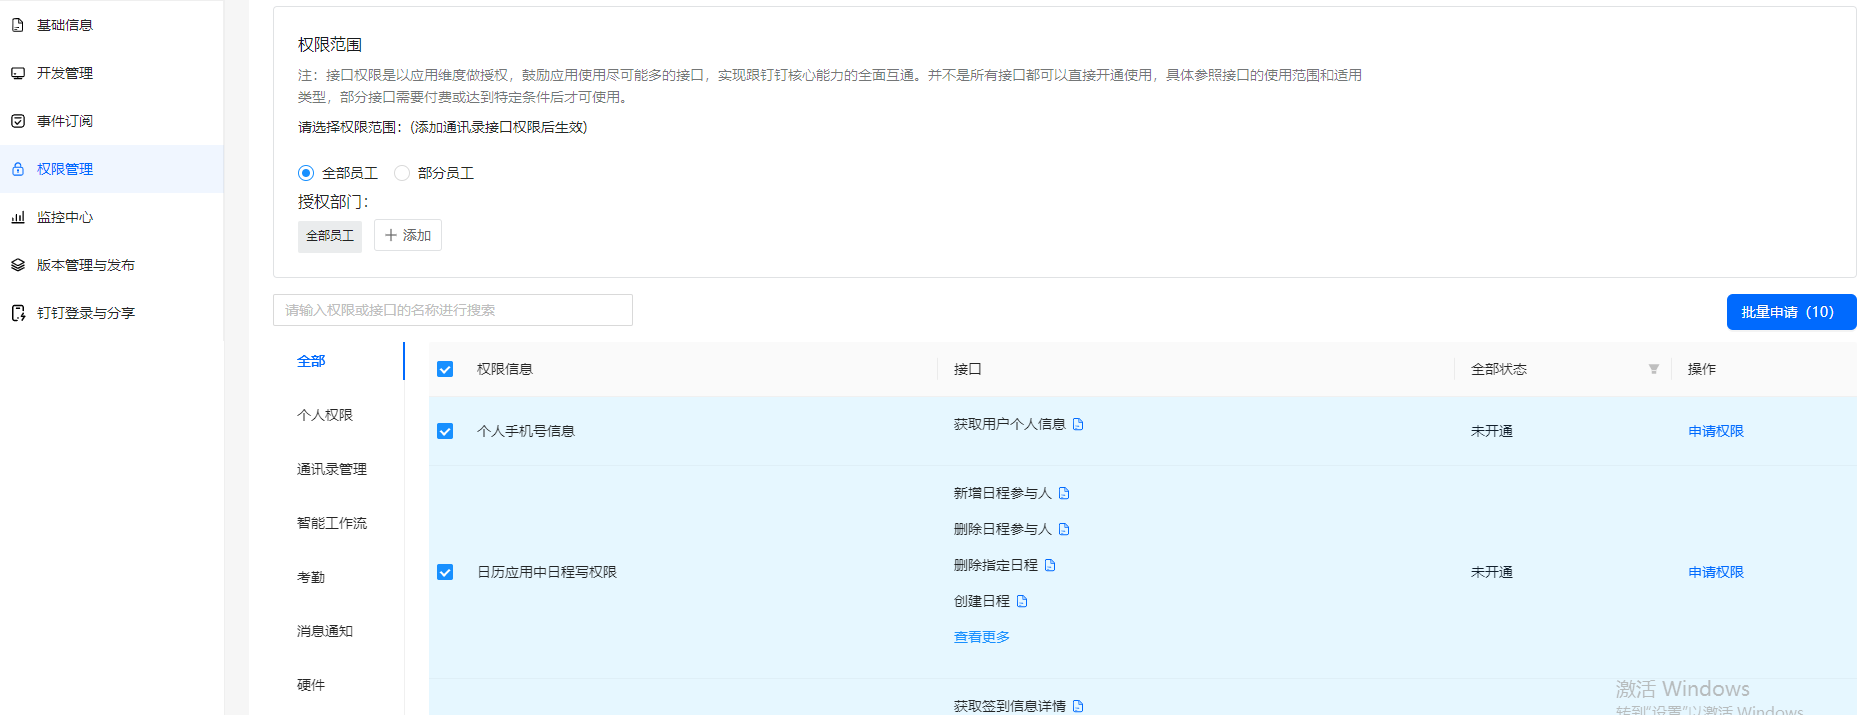Viewport: 1867px width, 715px height.
Task: Click the filter icon in 全部状态 column
Action: pyautogui.click(x=1654, y=369)
